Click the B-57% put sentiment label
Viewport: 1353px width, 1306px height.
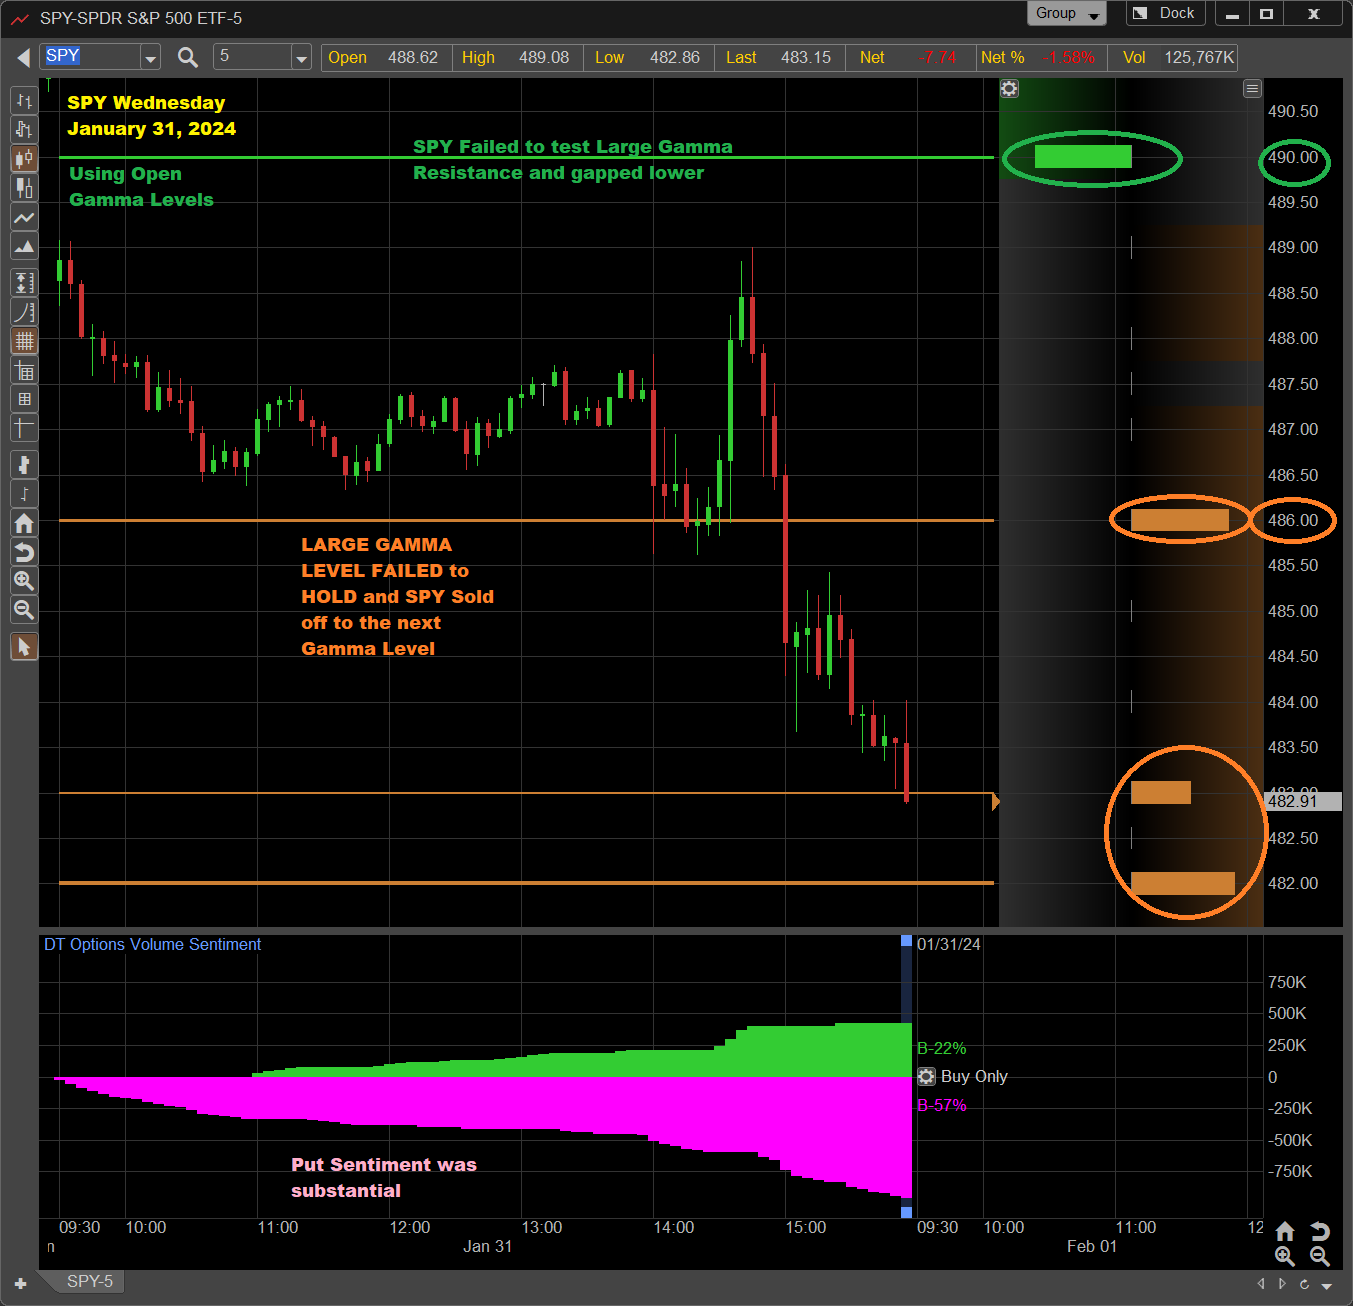[x=942, y=1106]
